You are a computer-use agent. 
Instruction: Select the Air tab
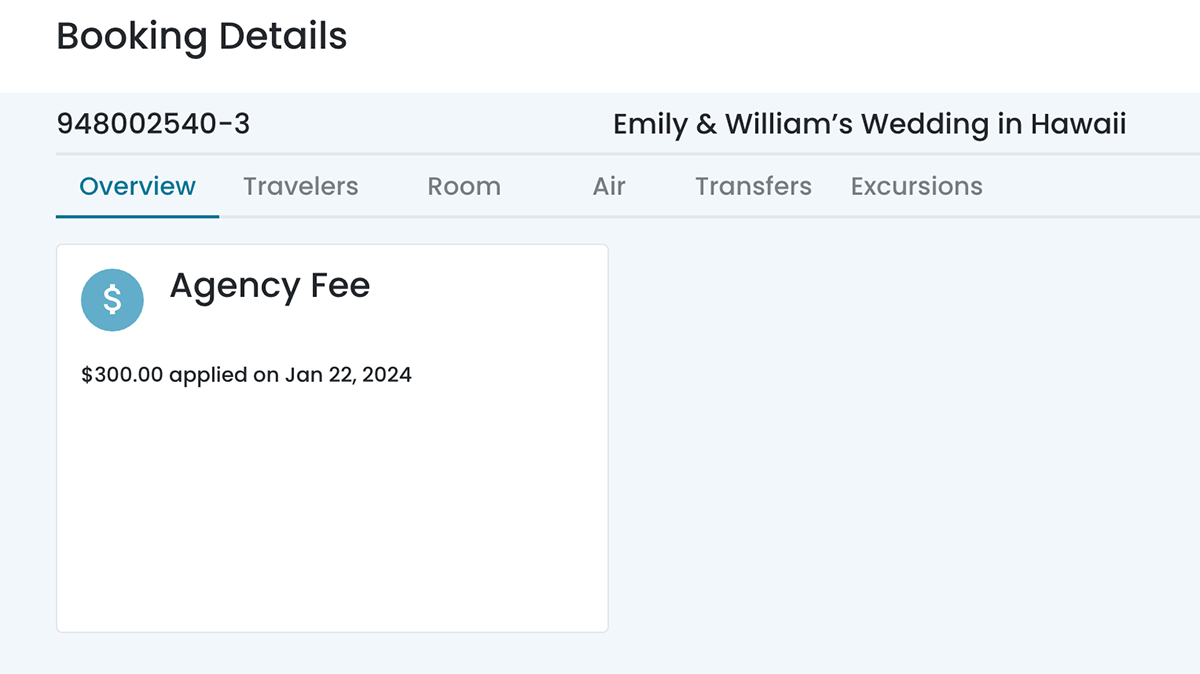click(x=609, y=186)
